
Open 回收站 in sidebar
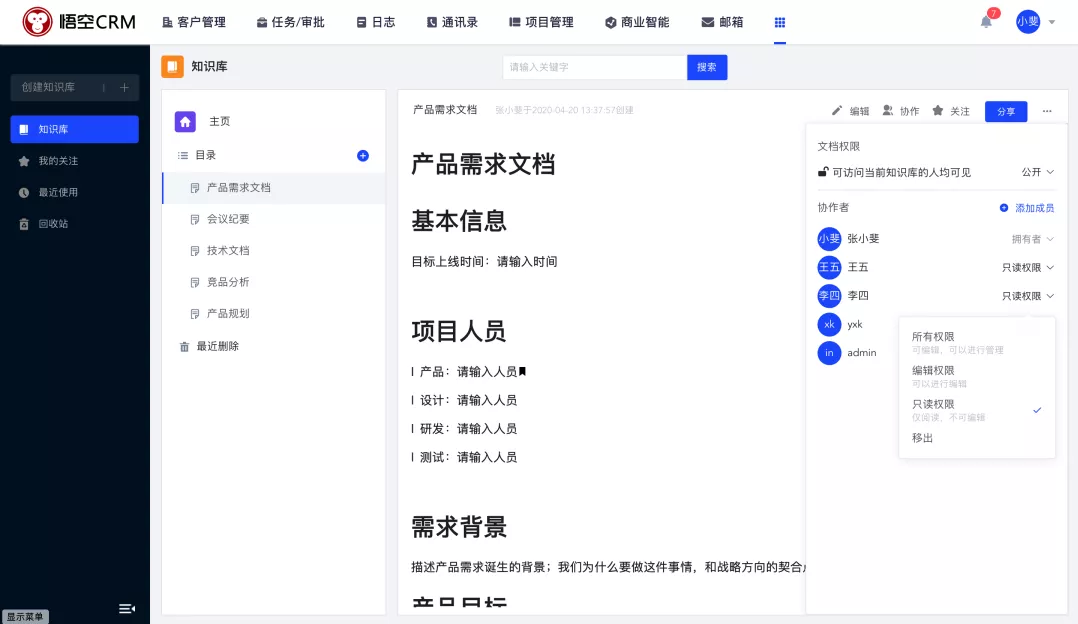pyautogui.click(x=53, y=223)
